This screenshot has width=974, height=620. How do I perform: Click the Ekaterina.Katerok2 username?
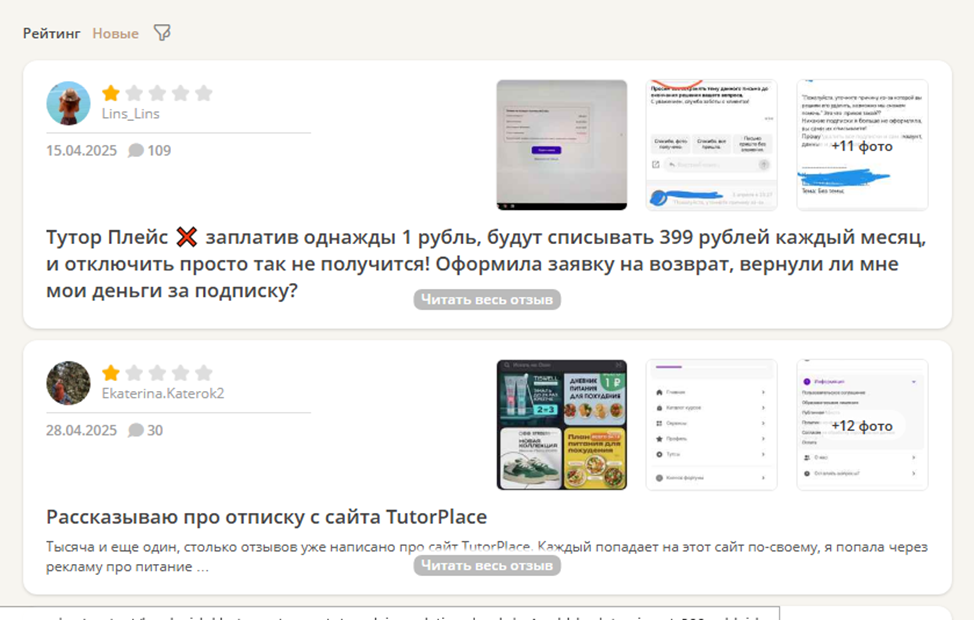coord(163,393)
